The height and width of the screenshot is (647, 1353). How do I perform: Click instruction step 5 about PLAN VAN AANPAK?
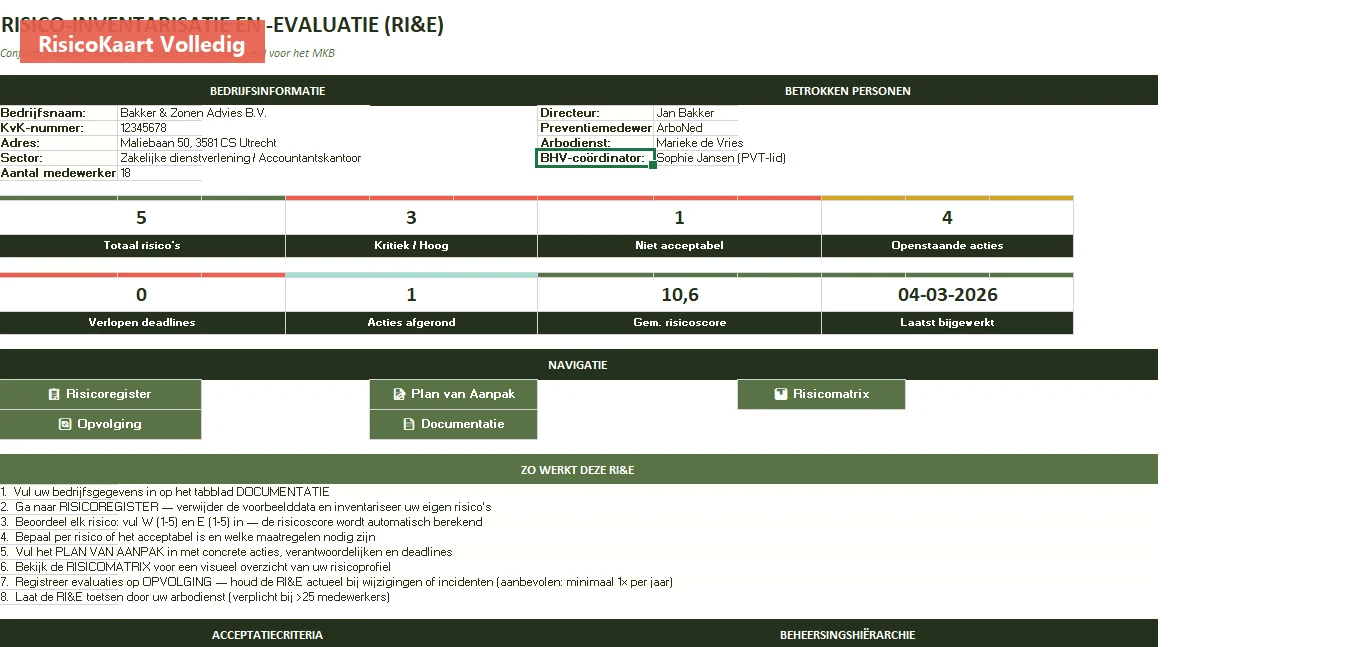226,552
